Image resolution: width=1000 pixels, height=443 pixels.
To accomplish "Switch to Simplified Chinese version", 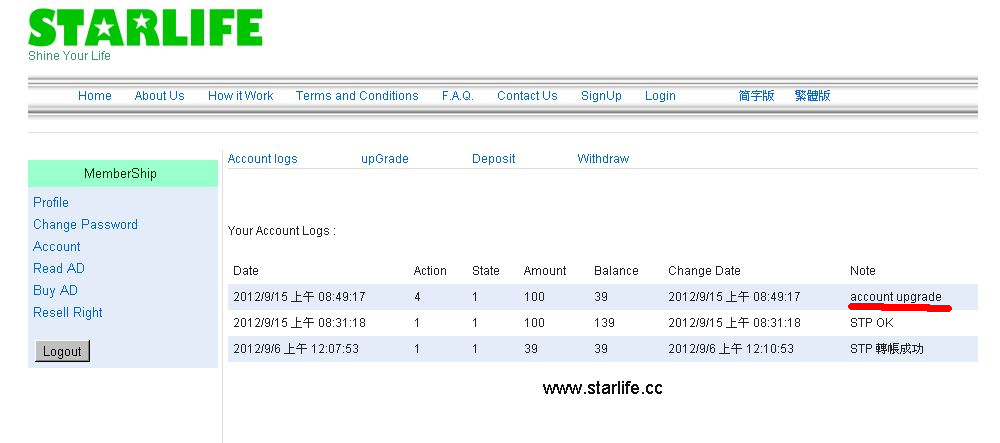I will tap(756, 96).
